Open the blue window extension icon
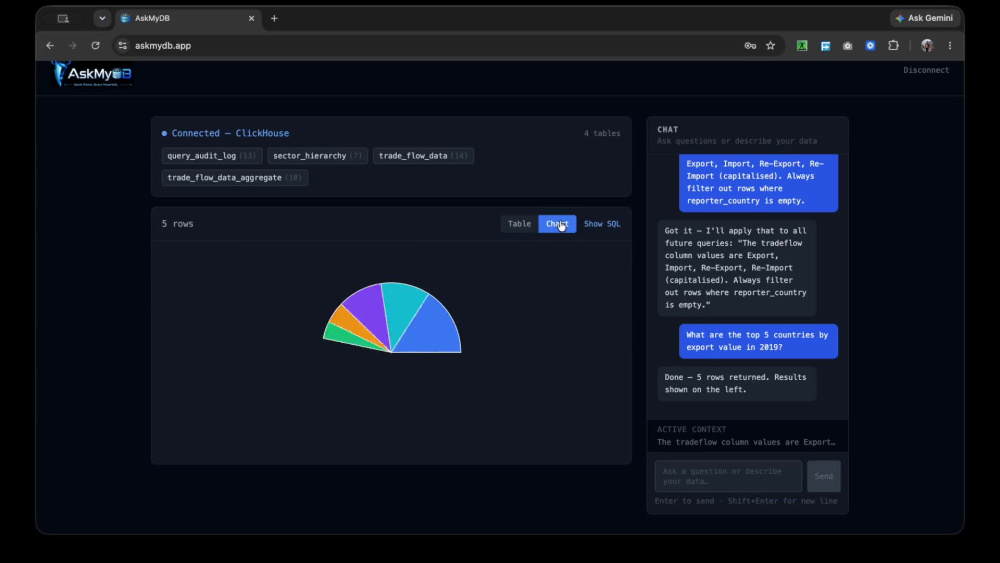 click(x=825, y=46)
